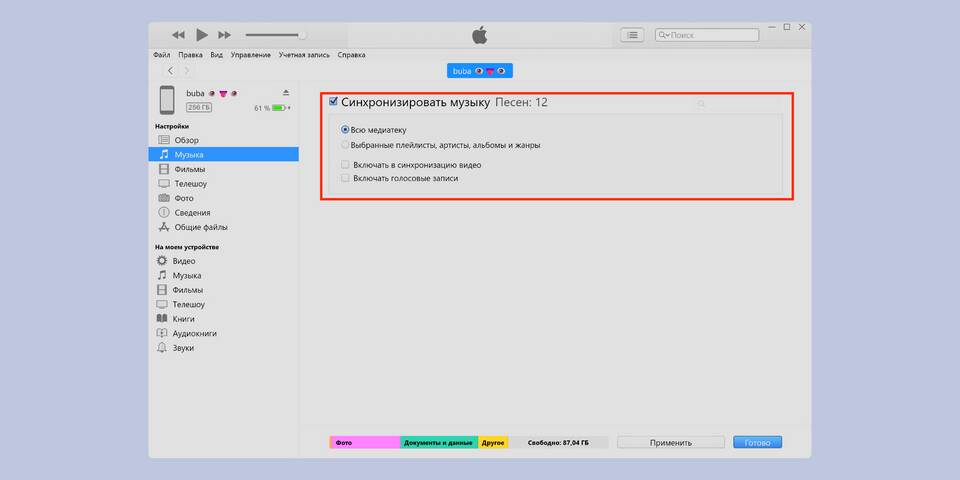Open the list view button near search
This screenshot has width=960, height=480.
[x=632, y=36]
